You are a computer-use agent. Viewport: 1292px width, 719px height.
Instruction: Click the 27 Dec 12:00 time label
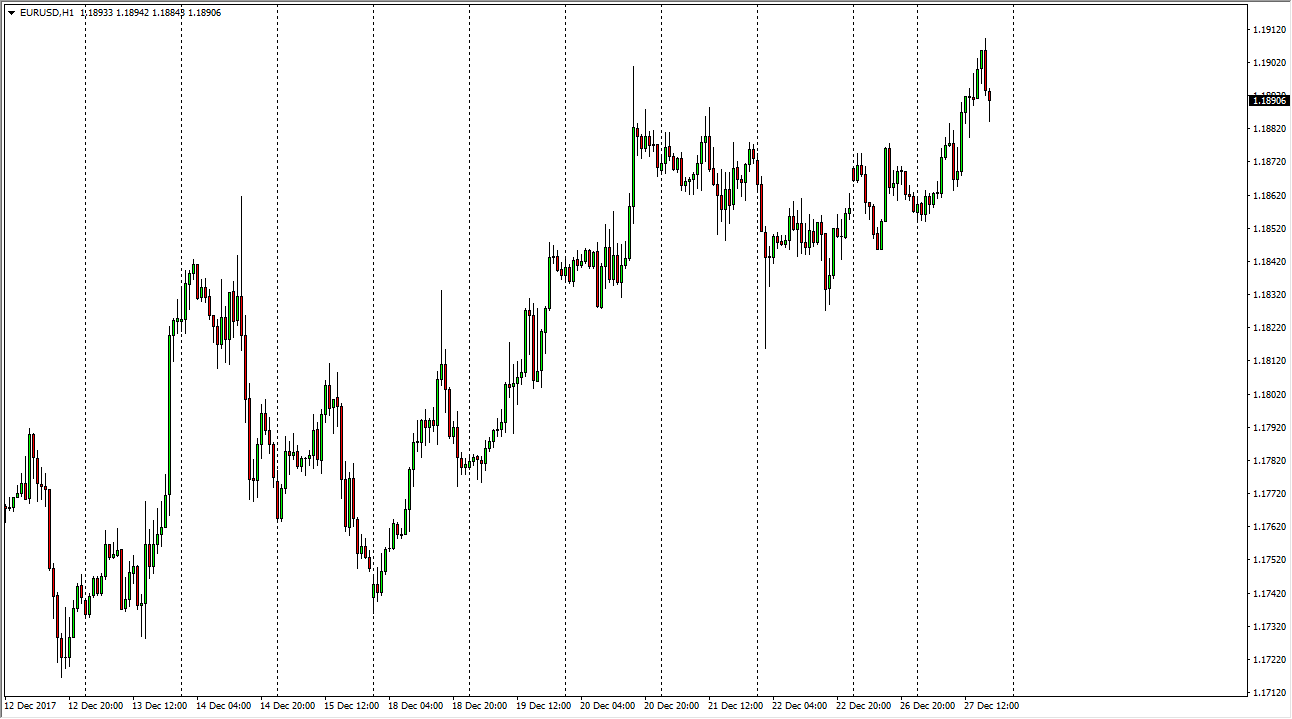[x=991, y=706]
